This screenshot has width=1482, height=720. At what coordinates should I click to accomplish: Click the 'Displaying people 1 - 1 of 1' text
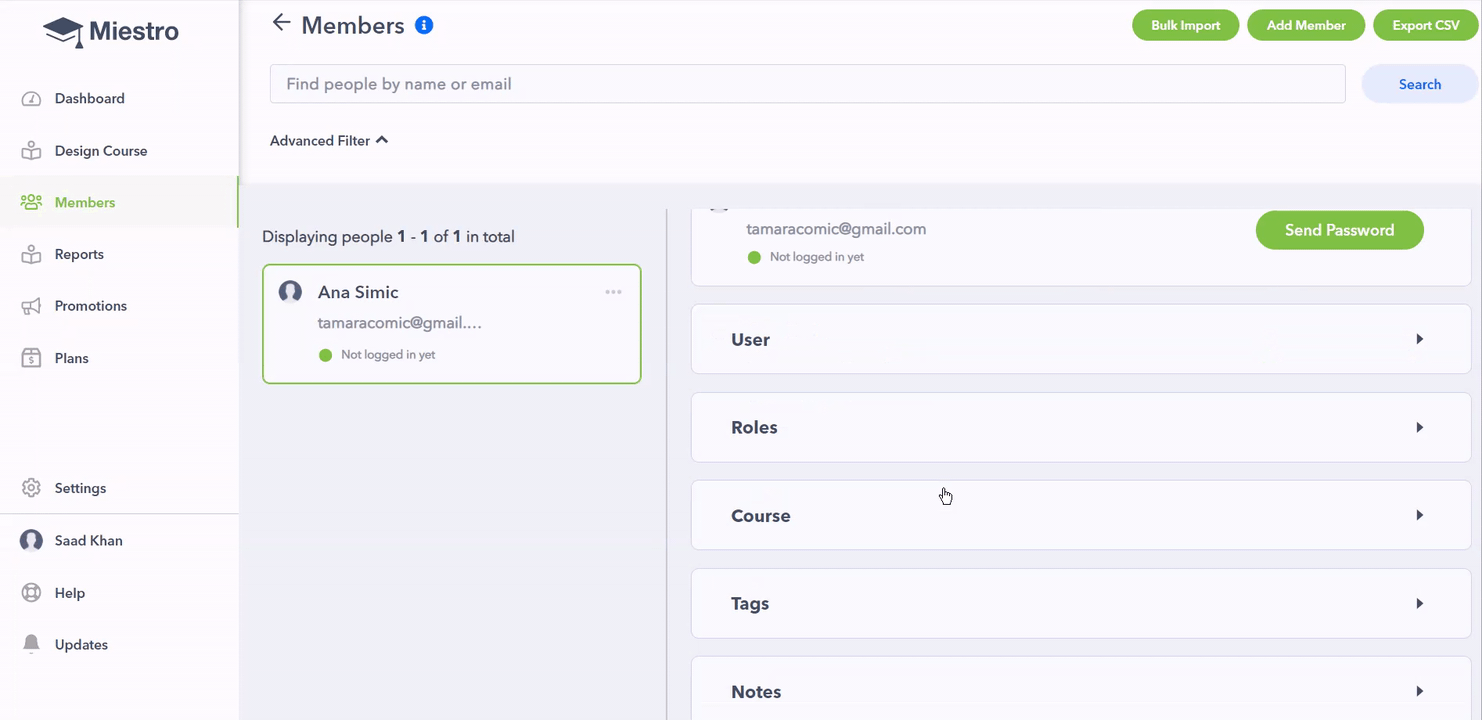click(388, 237)
